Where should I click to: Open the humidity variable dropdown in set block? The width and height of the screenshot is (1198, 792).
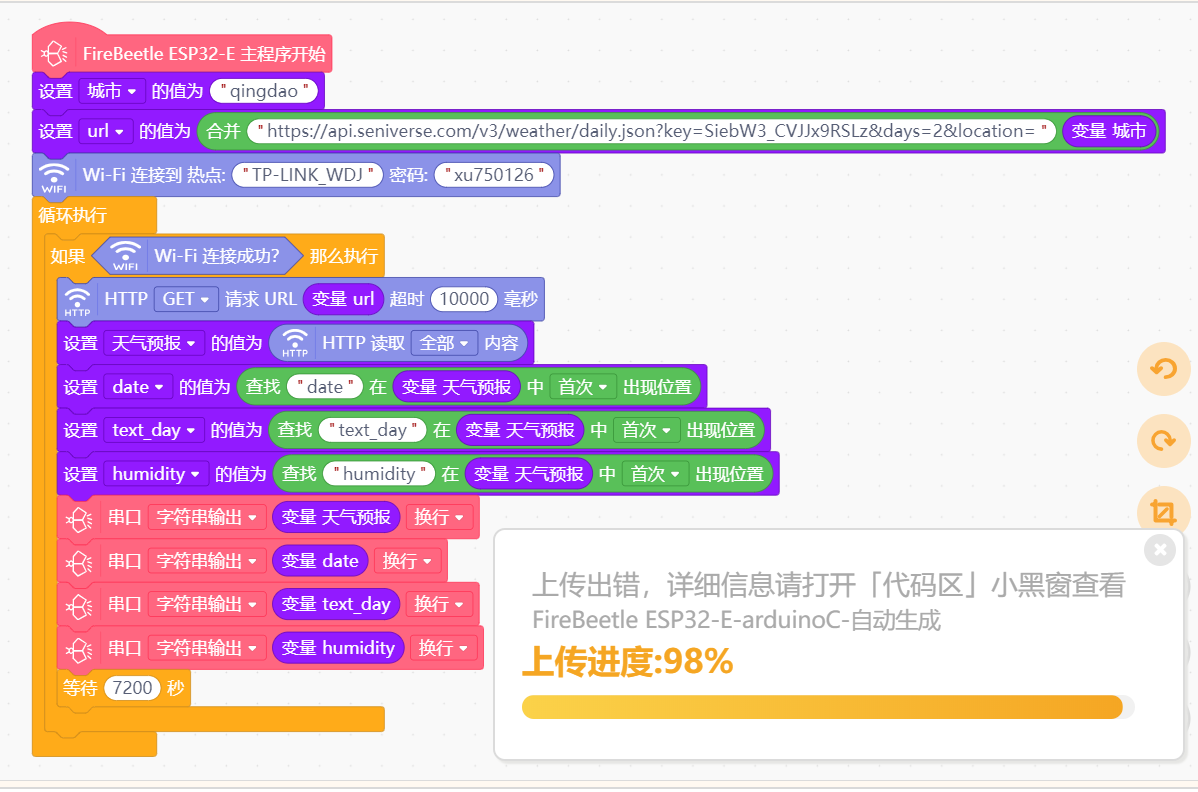tap(157, 474)
